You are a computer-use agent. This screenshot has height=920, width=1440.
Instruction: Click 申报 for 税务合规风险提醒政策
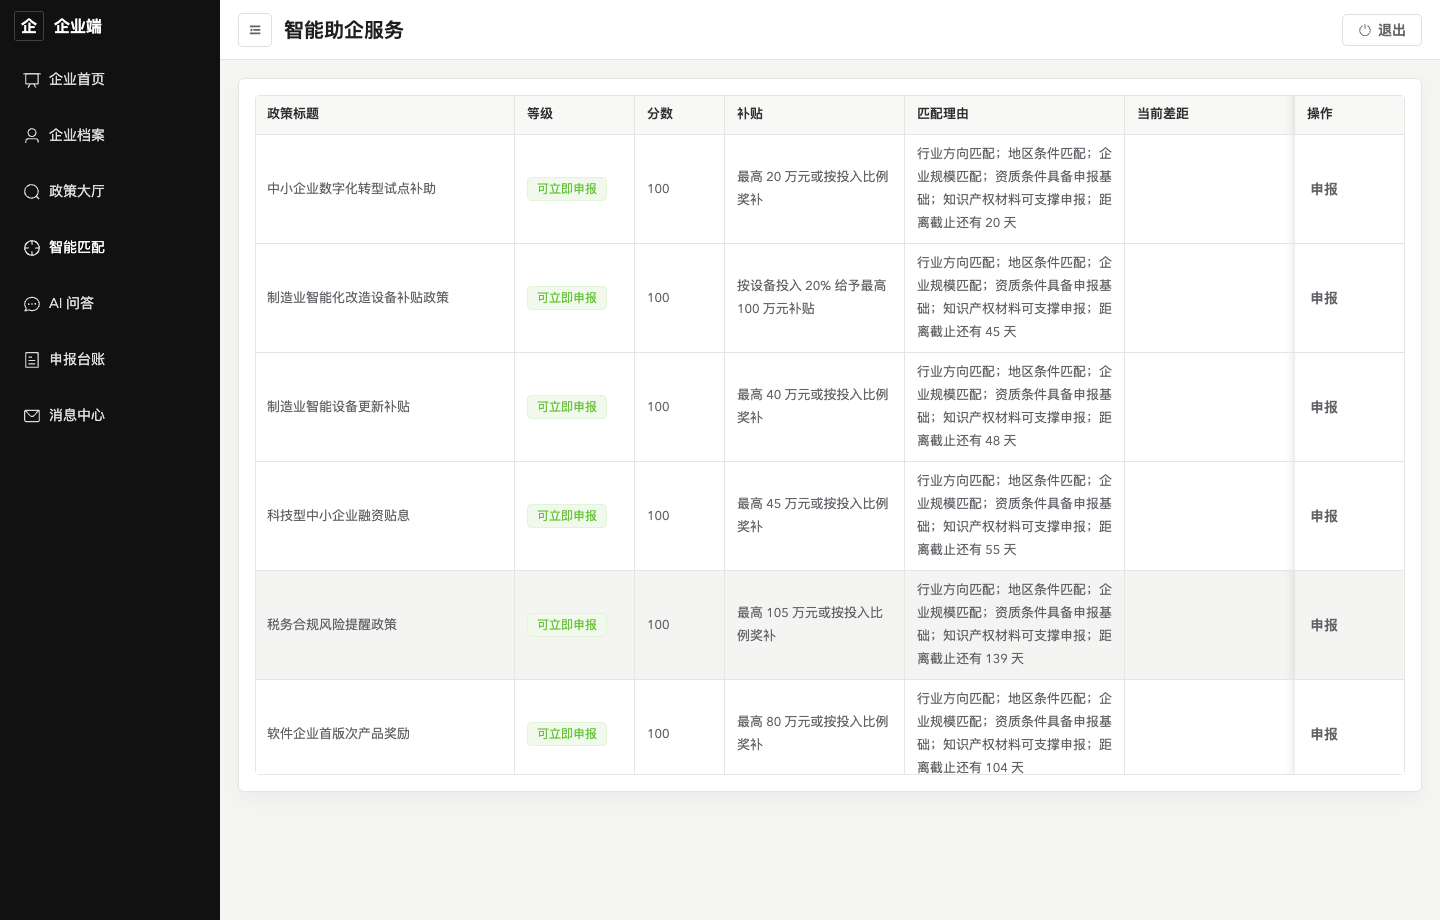(x=1324, y=625)
